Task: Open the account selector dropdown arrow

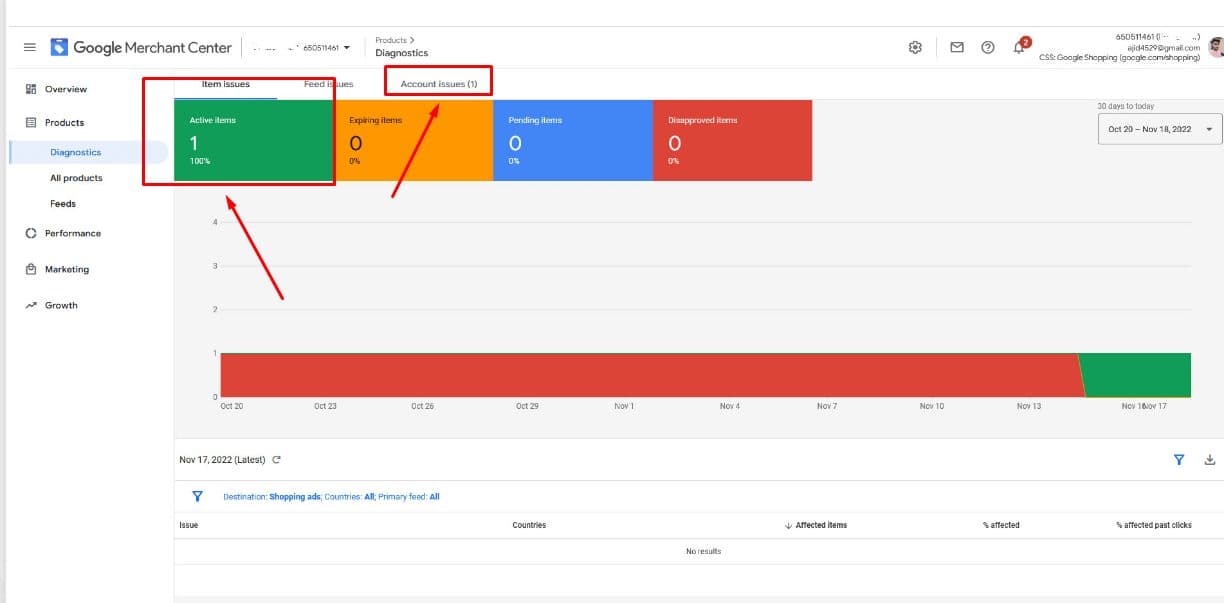Action: [347, 47]
